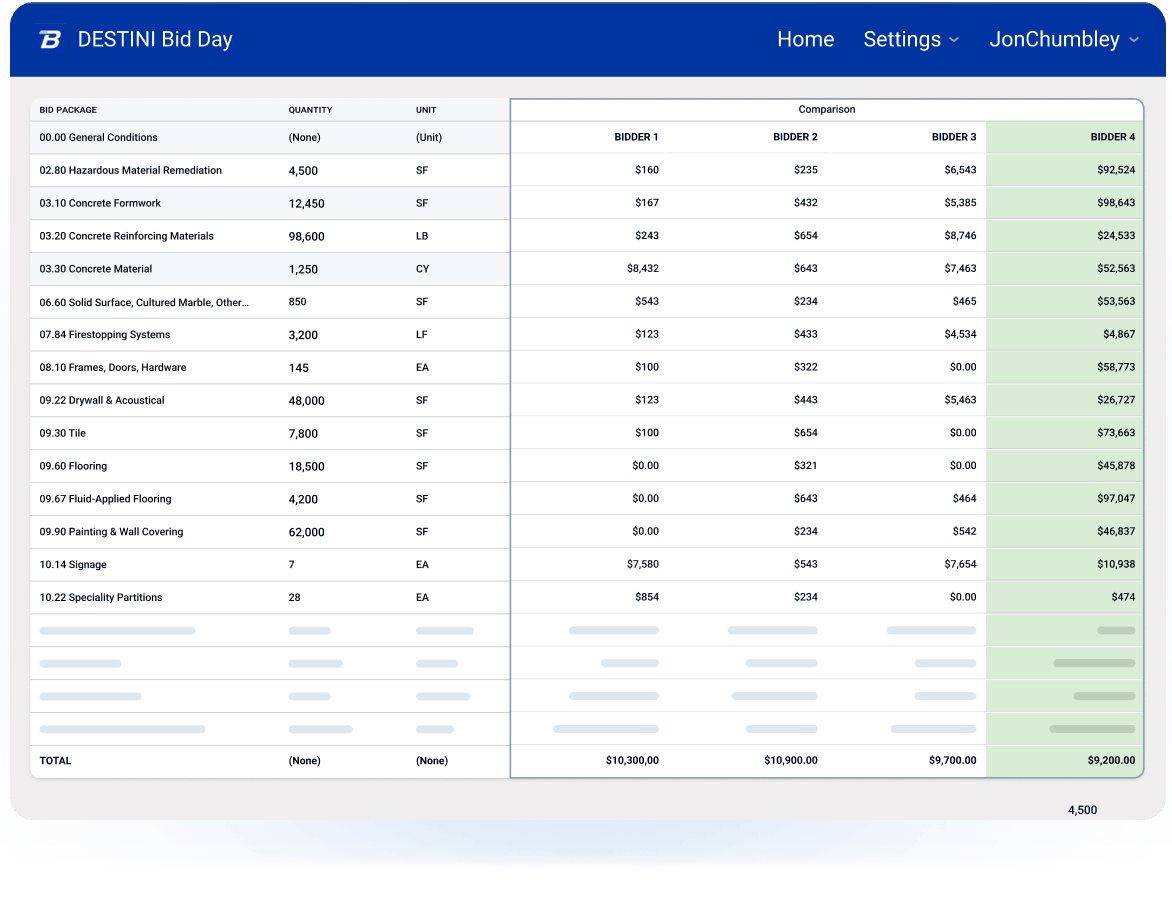Viewport: 1172px width, 900px height.
Task: Click the Comparison section header
Action: click(x=827, y=109)
